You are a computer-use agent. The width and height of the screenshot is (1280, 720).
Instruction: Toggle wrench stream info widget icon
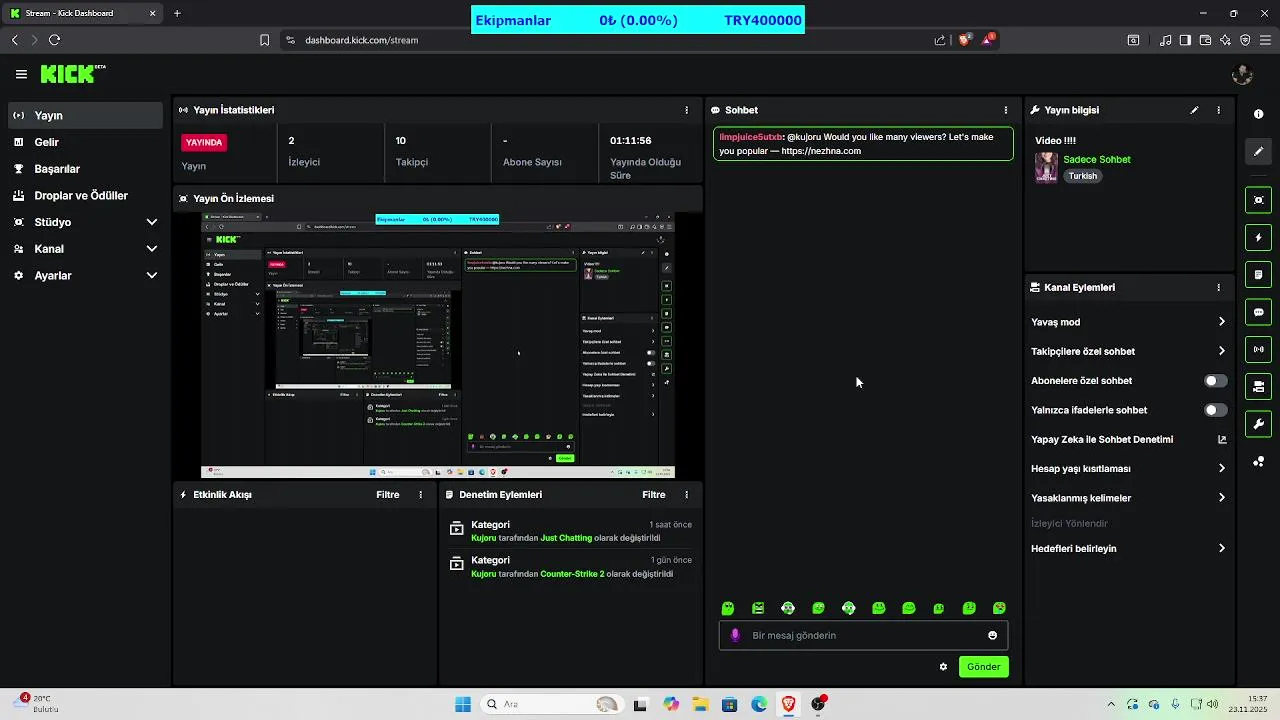(x=1258, y=424)
